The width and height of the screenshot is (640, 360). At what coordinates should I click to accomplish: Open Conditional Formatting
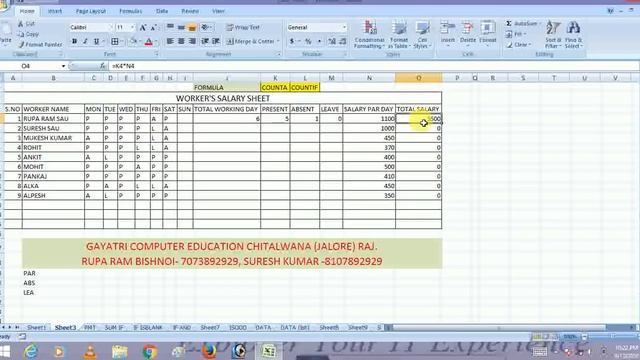pos(369,35)
